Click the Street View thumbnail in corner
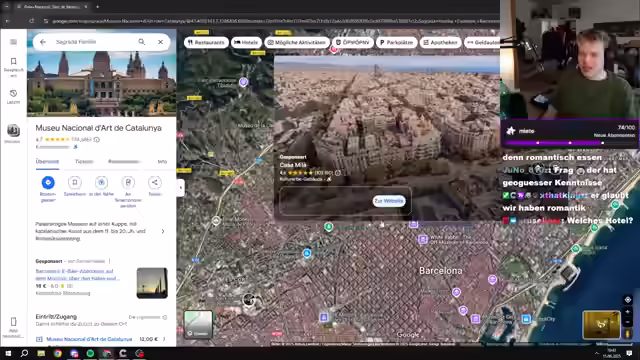Screen dimensions: 640x360 (601, 325)
